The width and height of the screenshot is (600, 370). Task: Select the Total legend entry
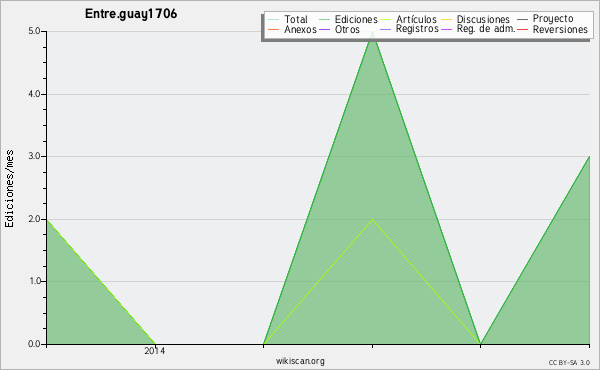[x=288, y=19]
